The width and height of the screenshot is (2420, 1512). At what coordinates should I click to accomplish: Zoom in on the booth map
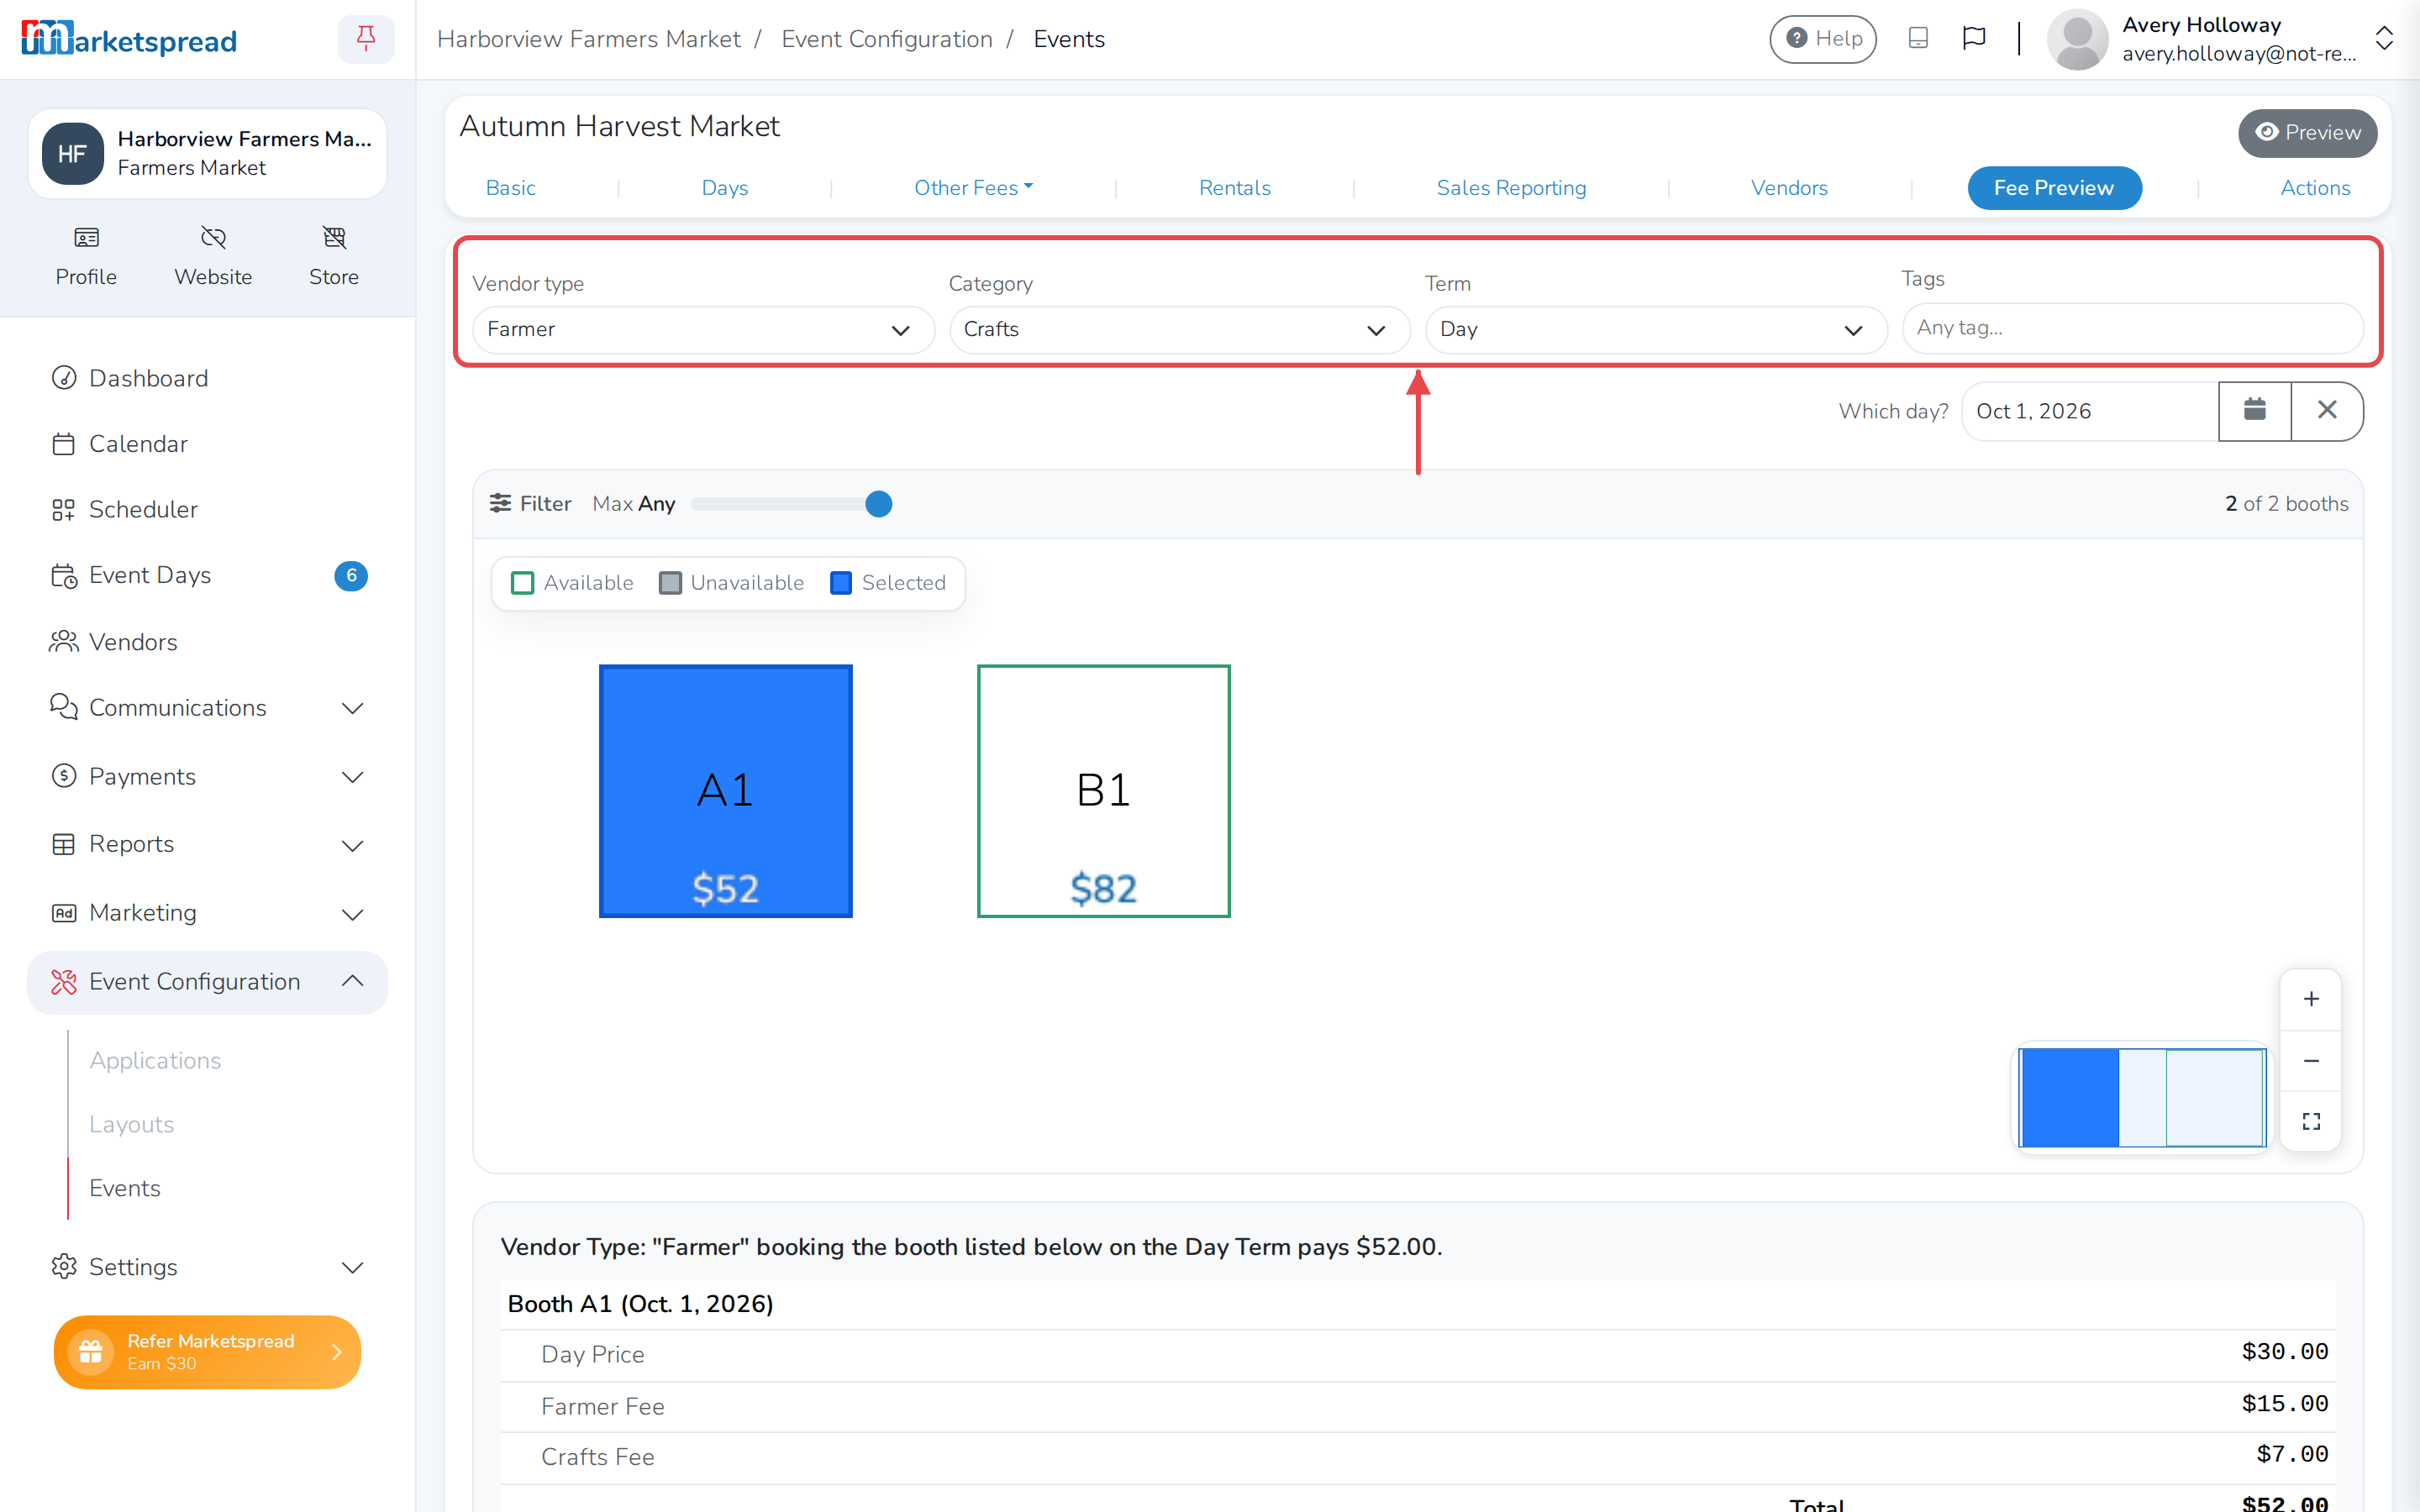[x=2311, y=999]
